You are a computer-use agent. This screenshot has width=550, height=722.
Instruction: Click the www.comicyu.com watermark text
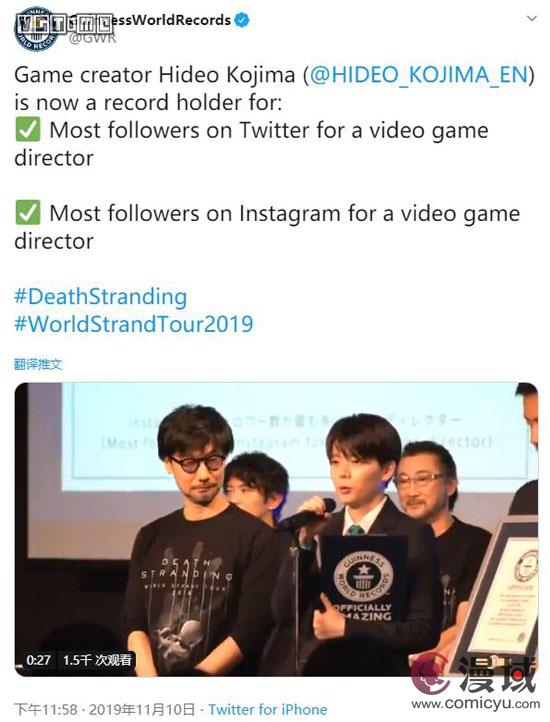475,704
